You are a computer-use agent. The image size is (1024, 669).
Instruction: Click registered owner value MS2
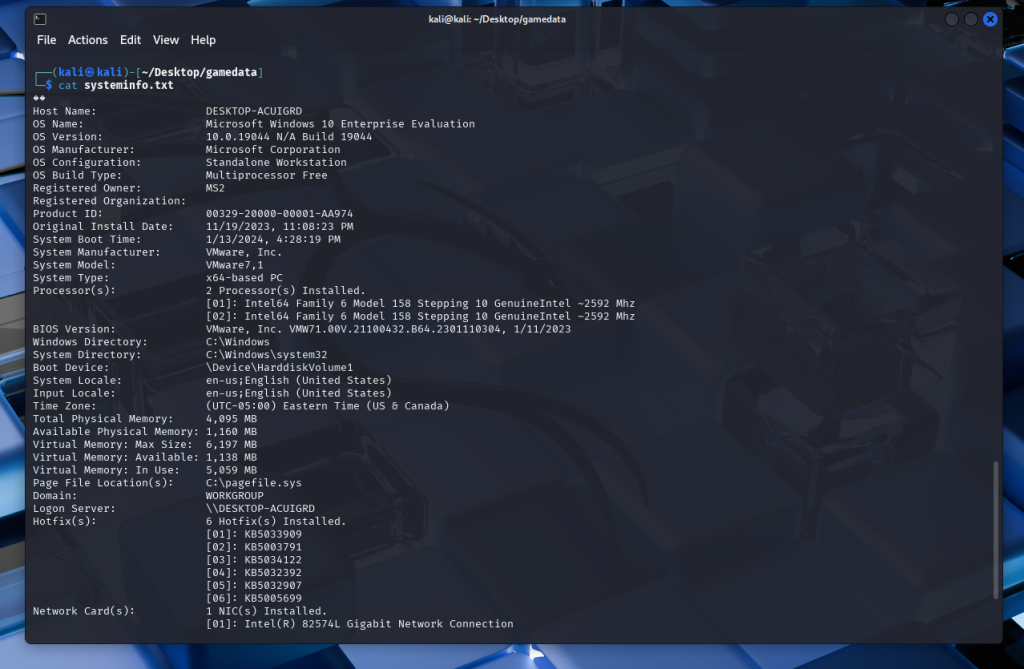pyautogui.click(x=215, y=188)
